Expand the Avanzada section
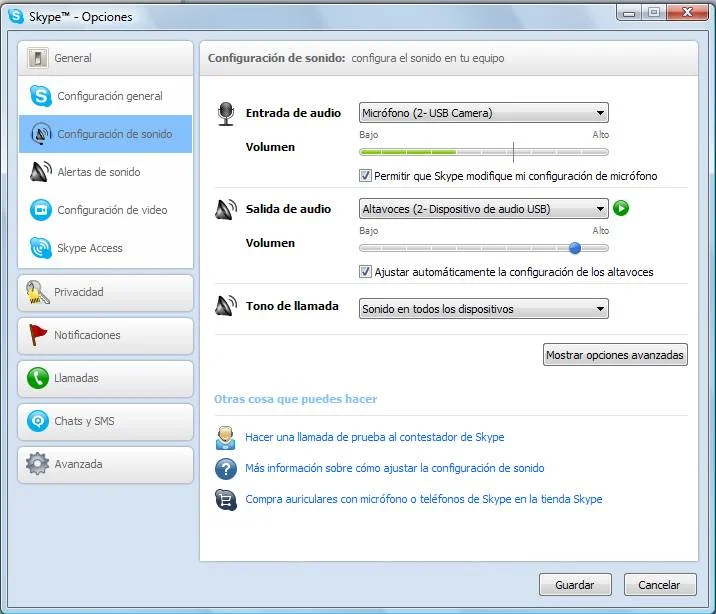Screen dimensions: 716x614 coord(105,464)
